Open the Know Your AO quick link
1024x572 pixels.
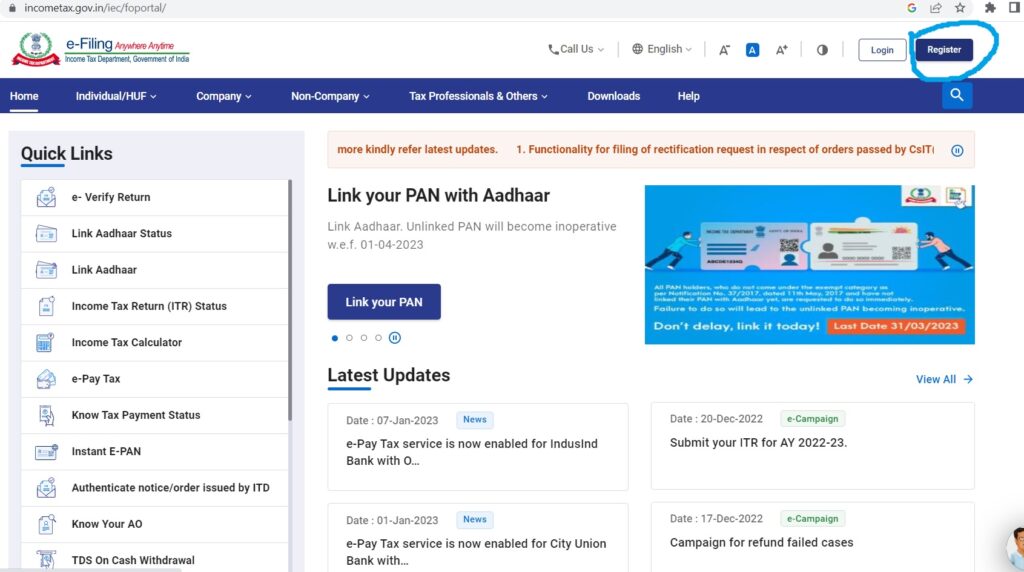click(x=154, y=524)
